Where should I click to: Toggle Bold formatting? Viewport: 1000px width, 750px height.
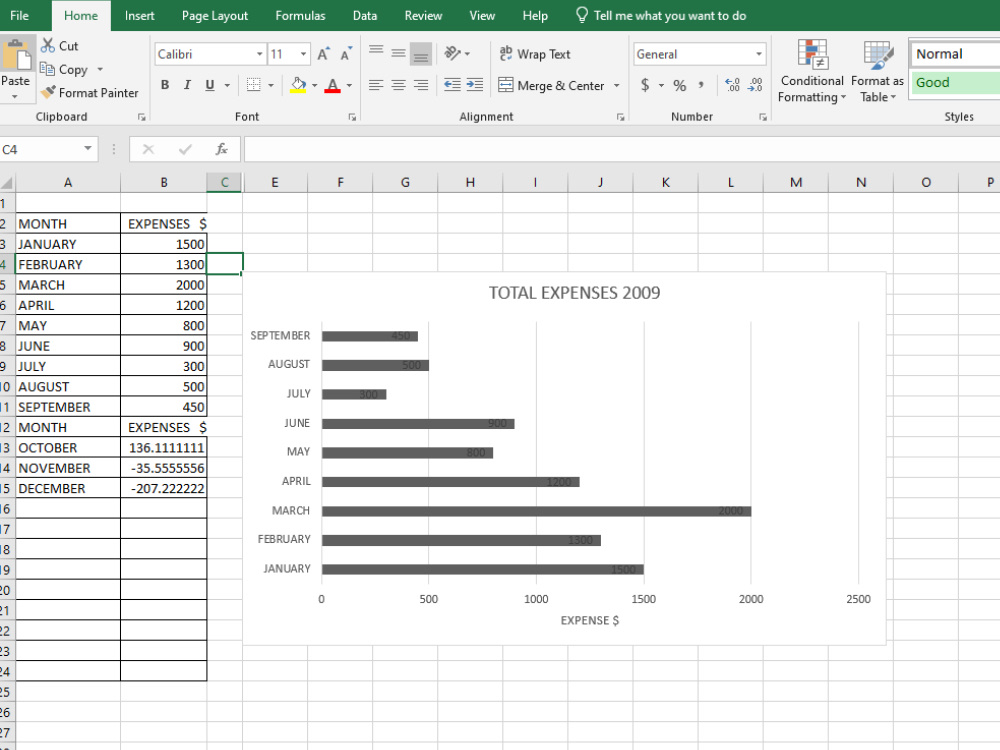(165, 85)
